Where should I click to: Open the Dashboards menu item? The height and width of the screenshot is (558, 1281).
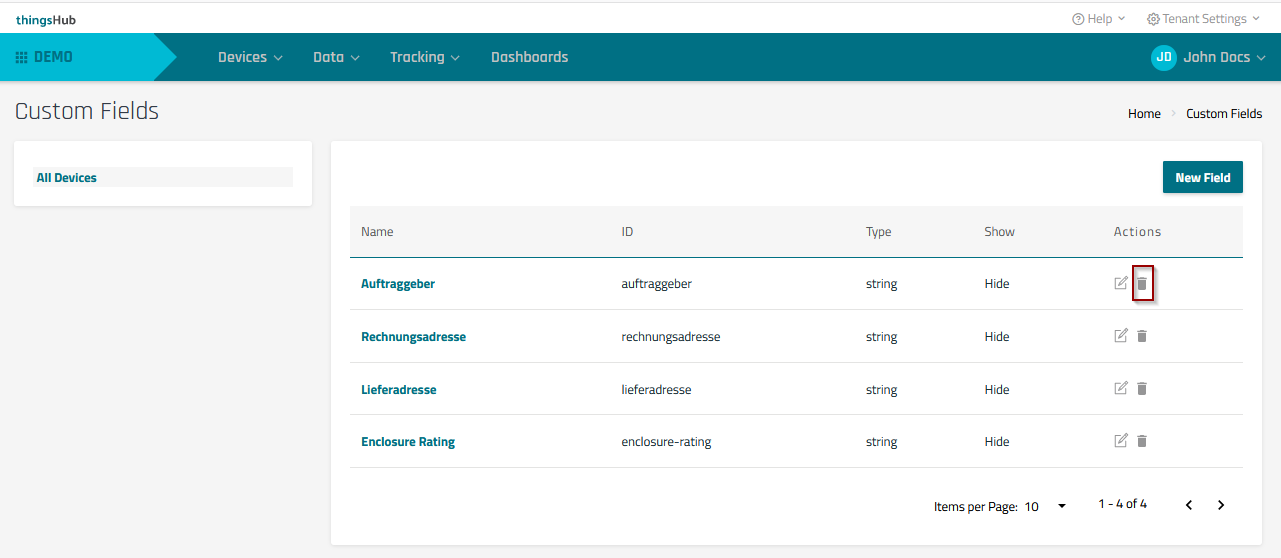[x=529, y=57]
